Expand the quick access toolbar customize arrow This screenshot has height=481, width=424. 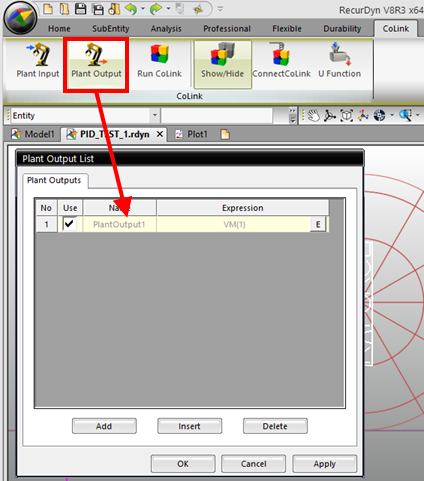click(x=220, y=9)
